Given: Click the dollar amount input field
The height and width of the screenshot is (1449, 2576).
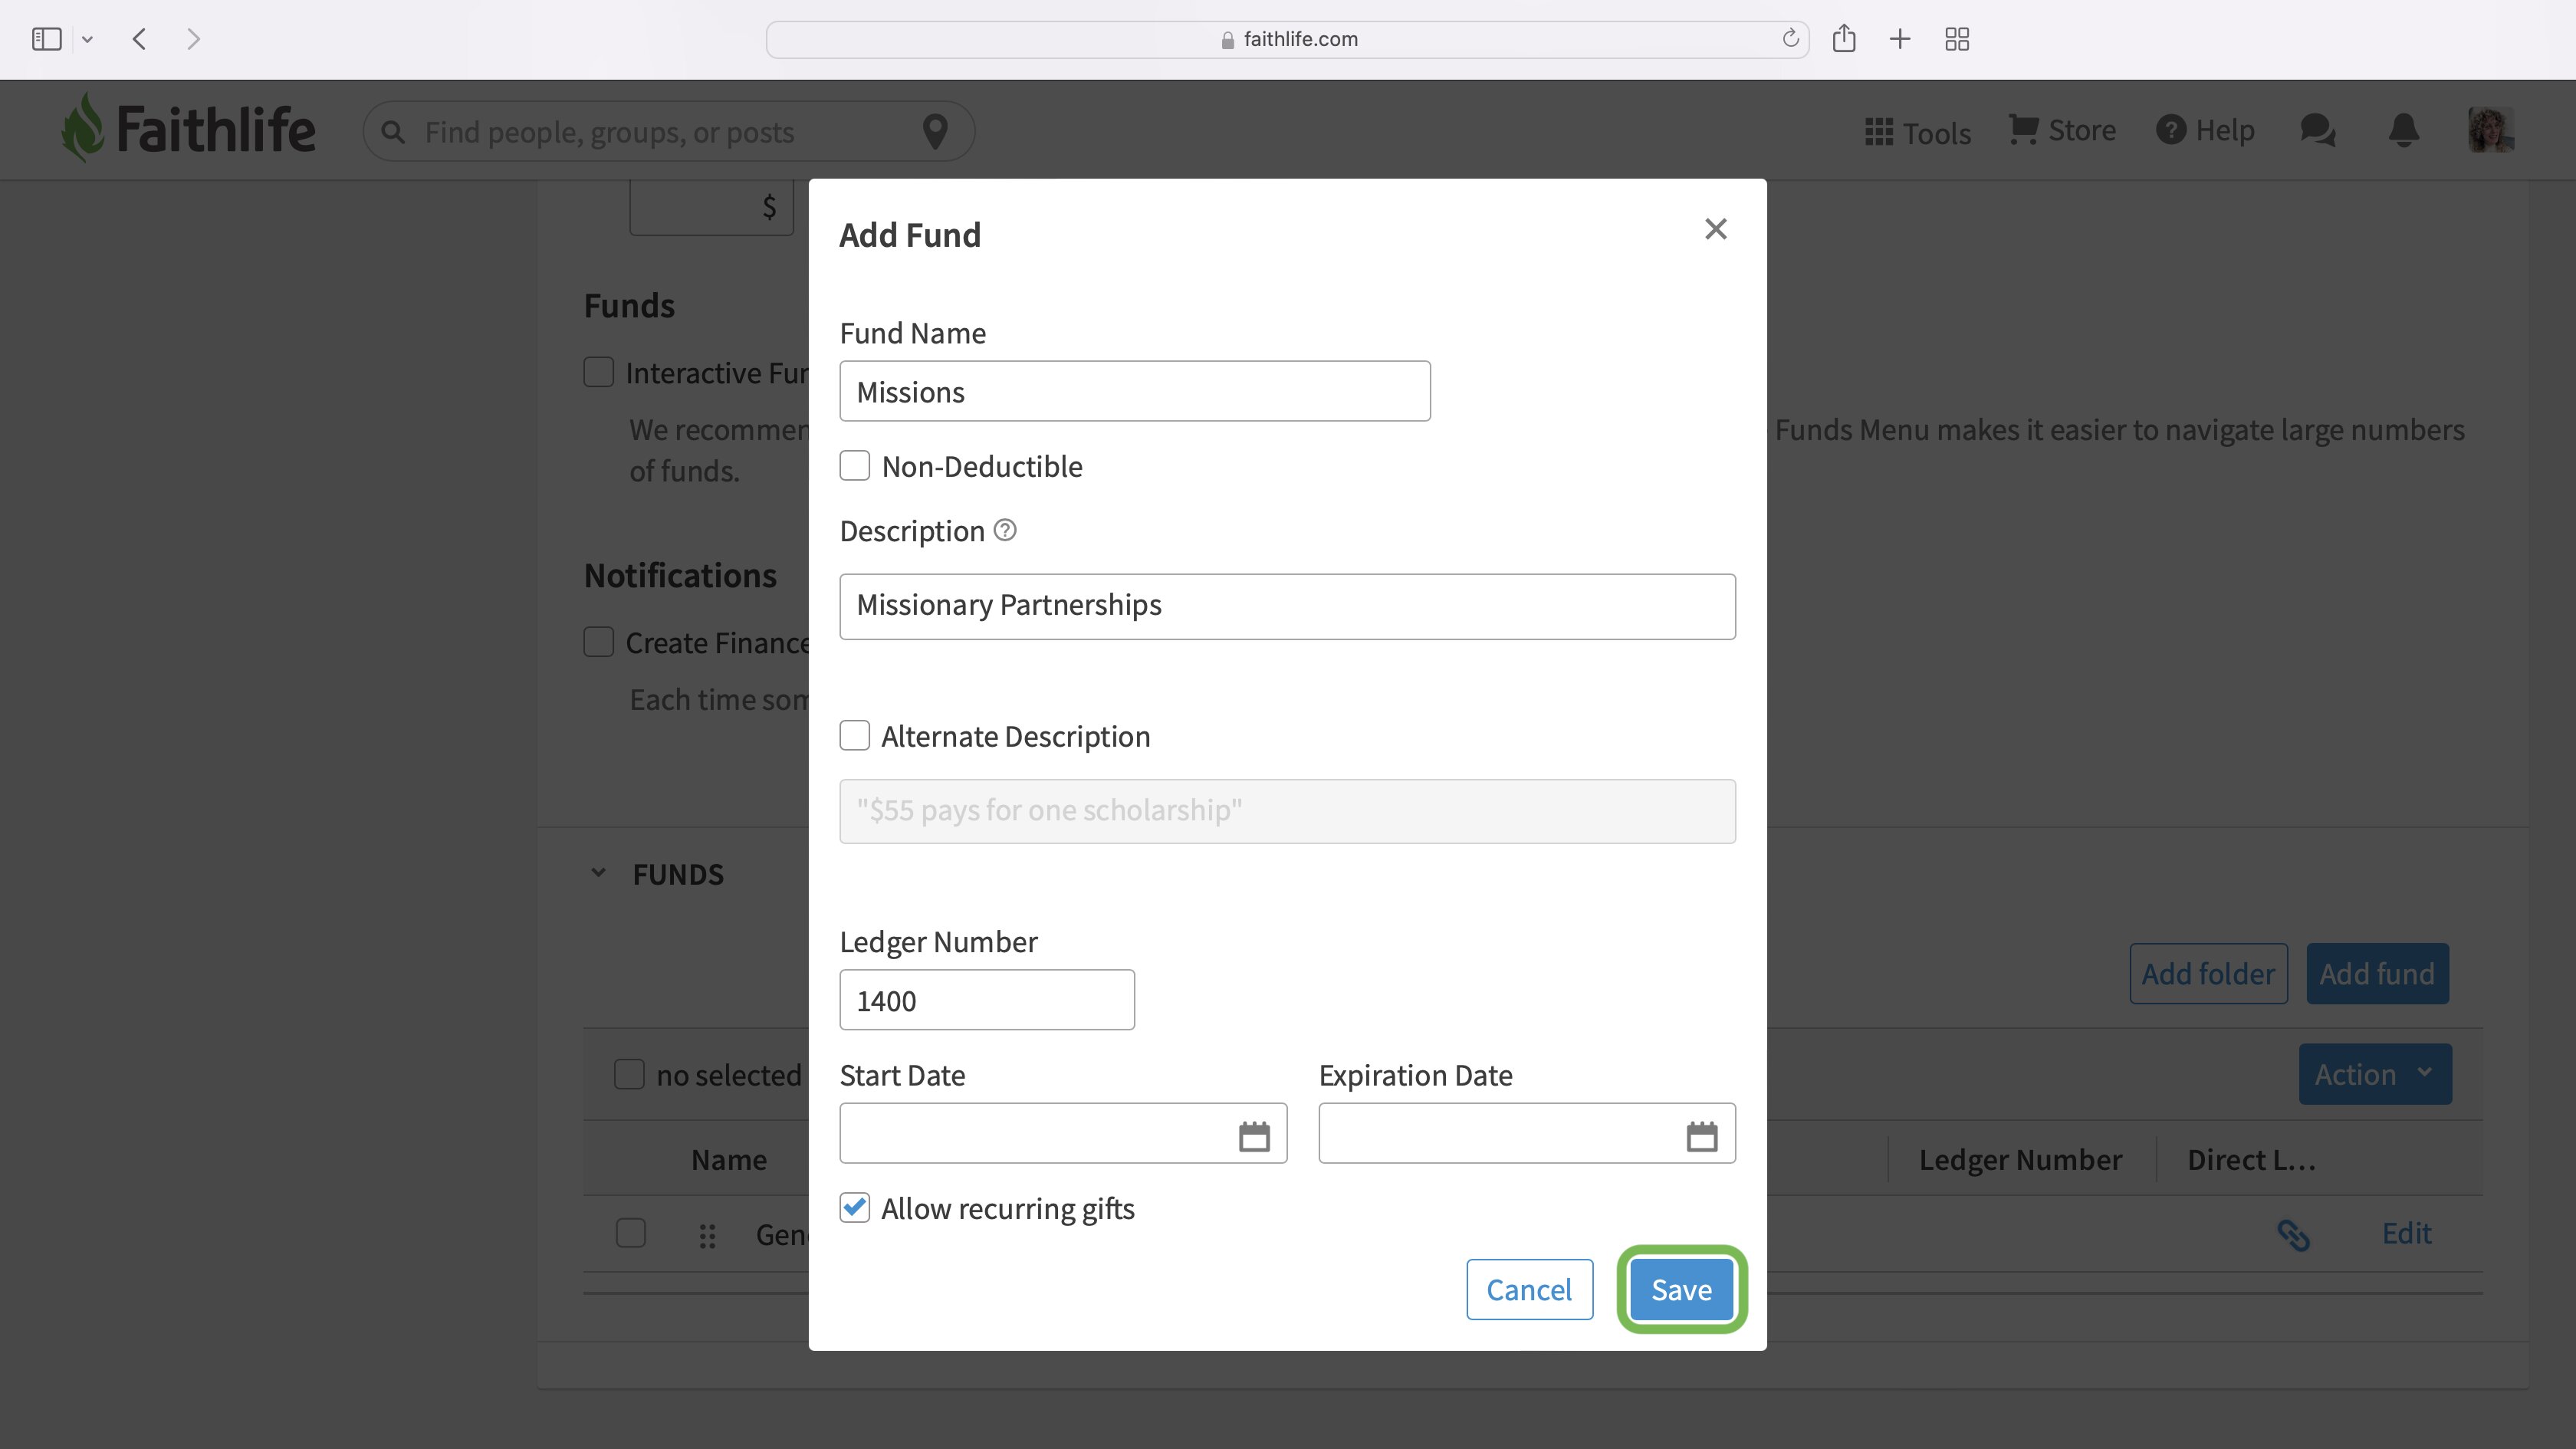Looking at the screenshot, I should coord(711,207).
